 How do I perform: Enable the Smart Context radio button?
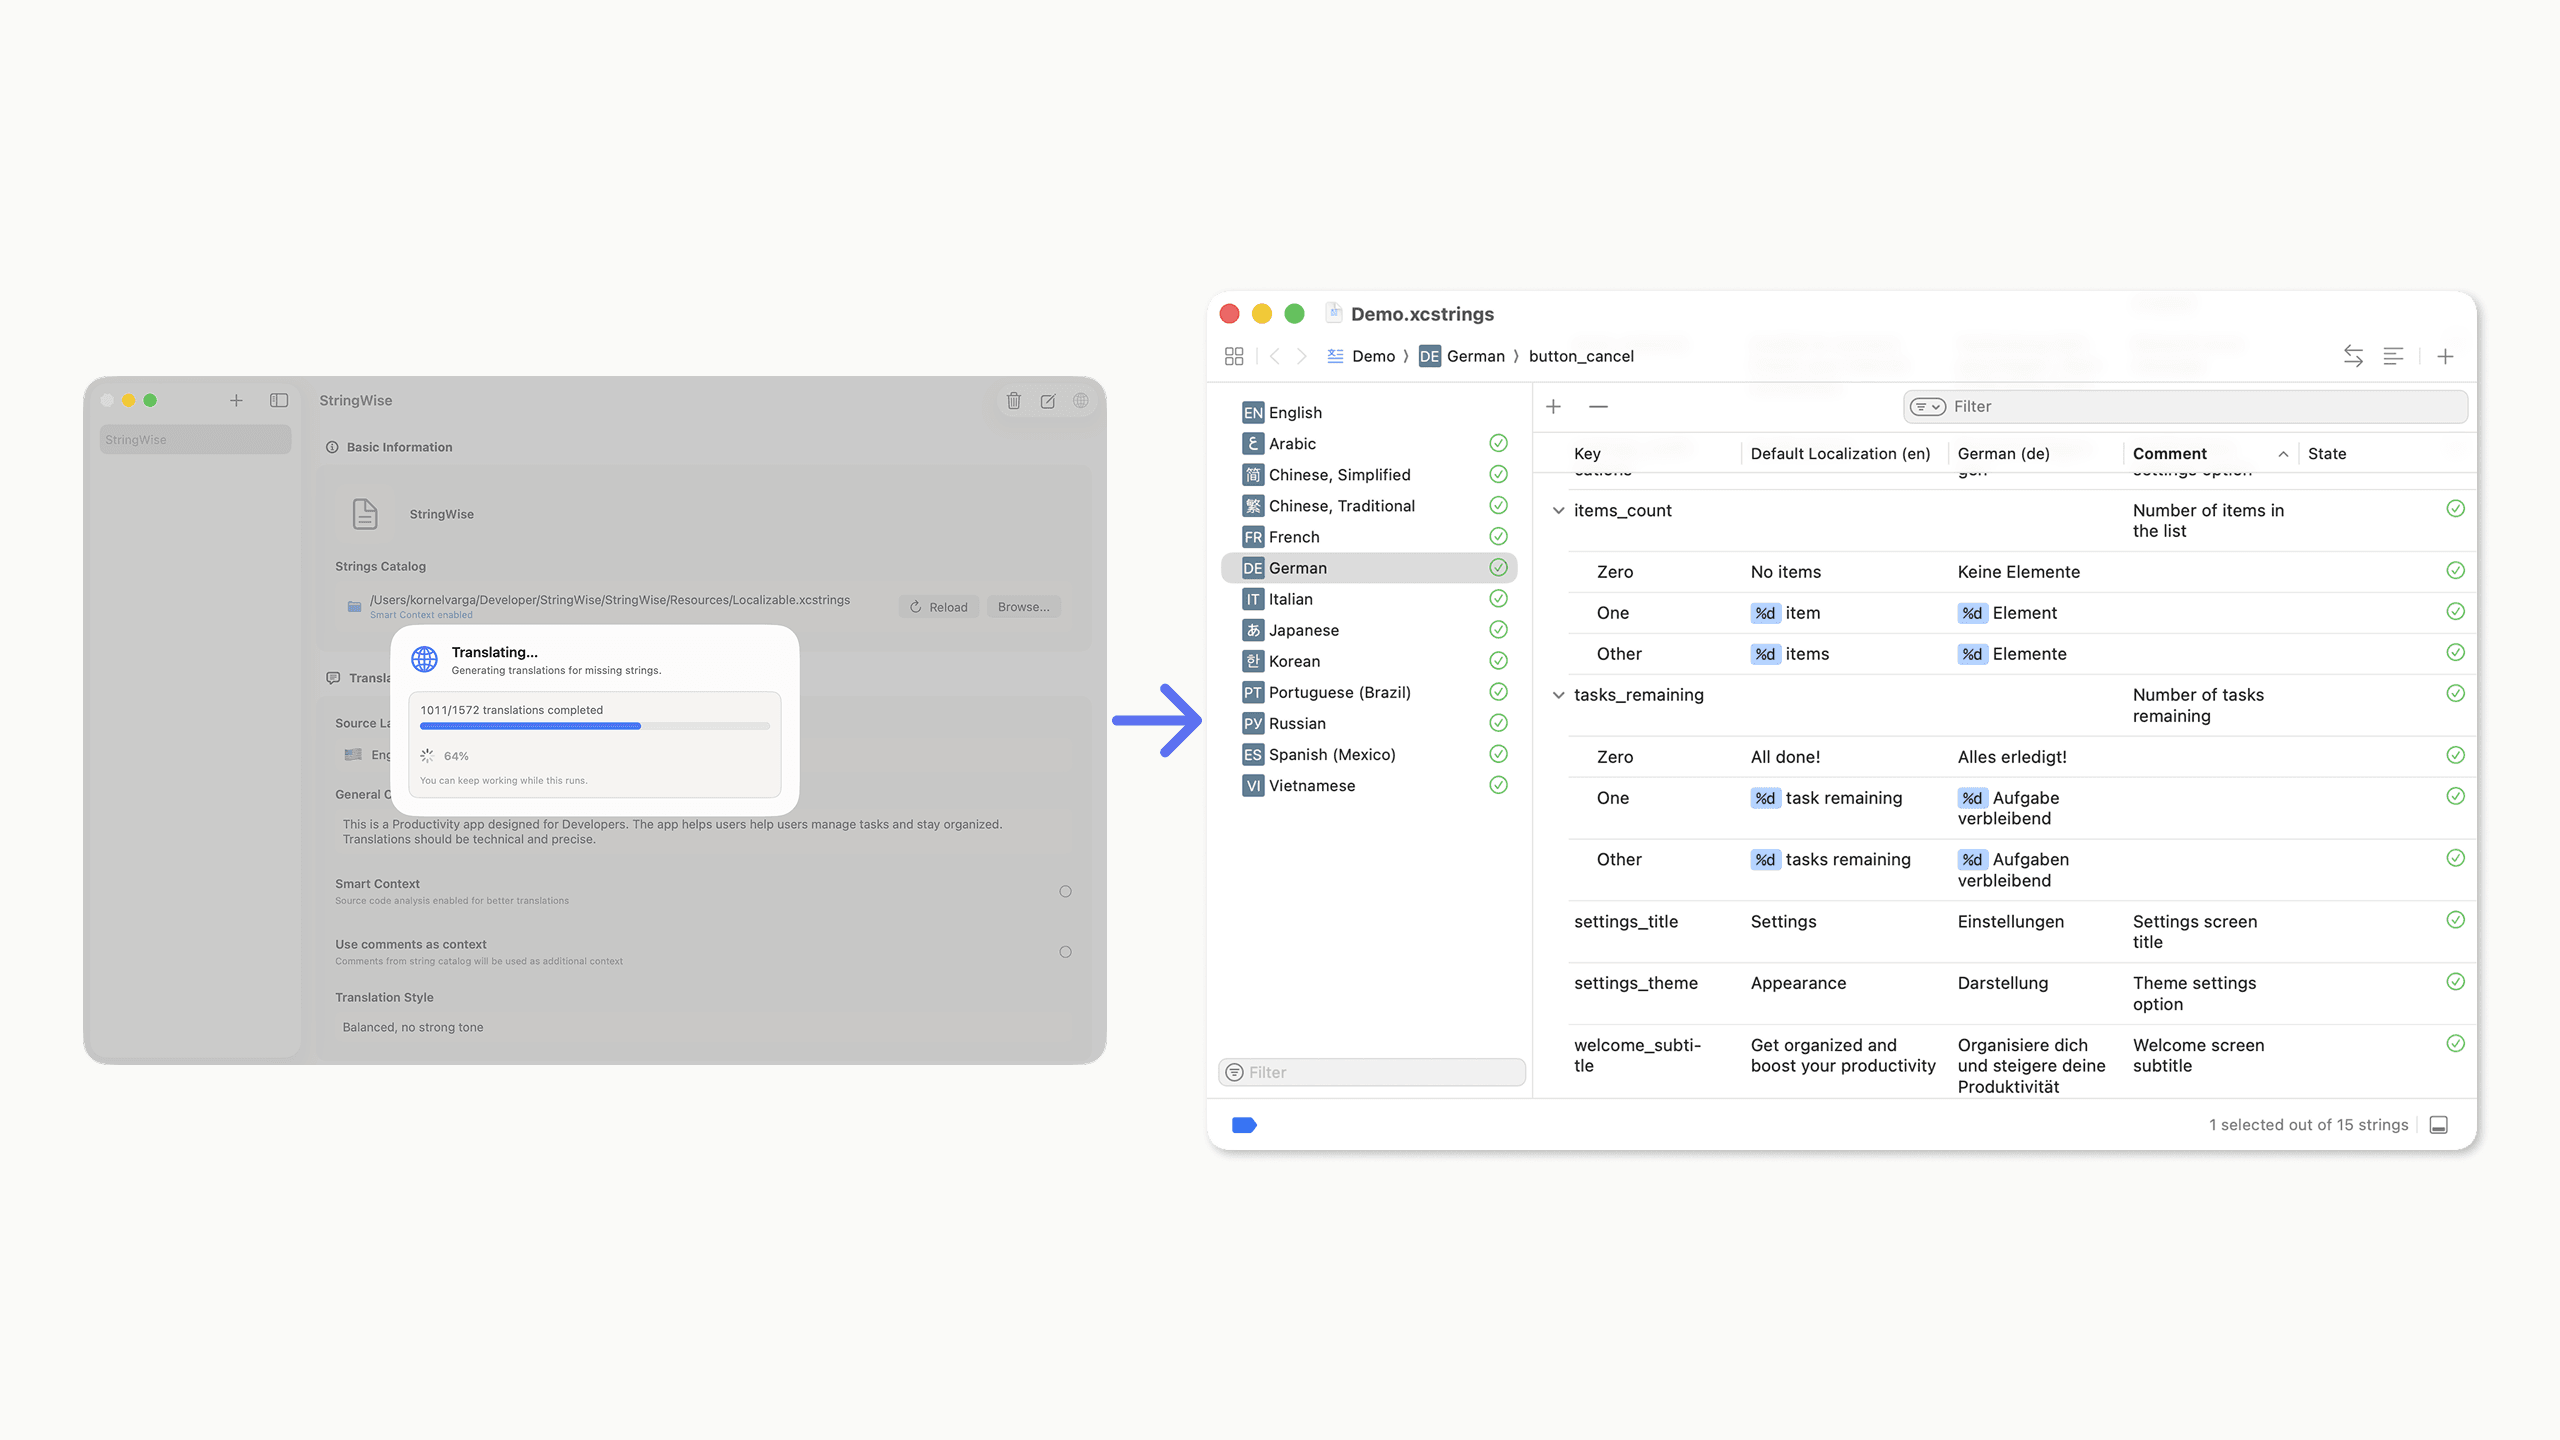point(1066,891)
